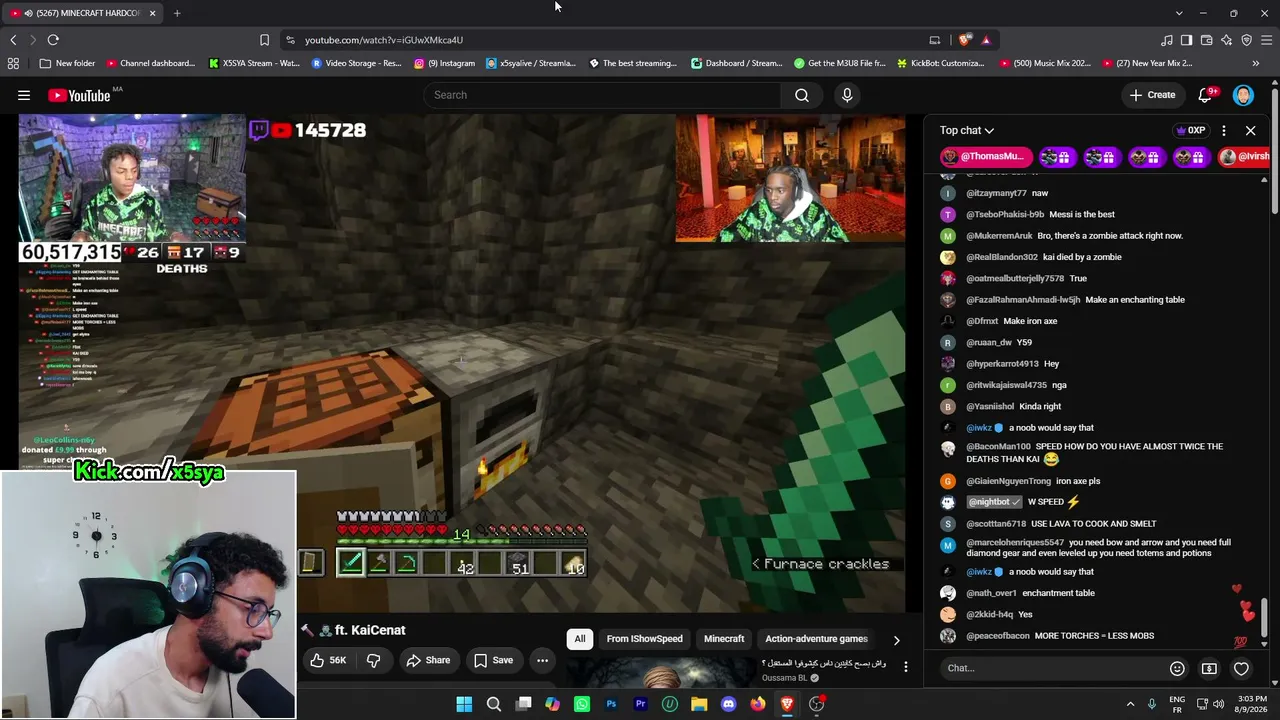Go back to previous page
The image size is (1280, 720).
(13, 40)
